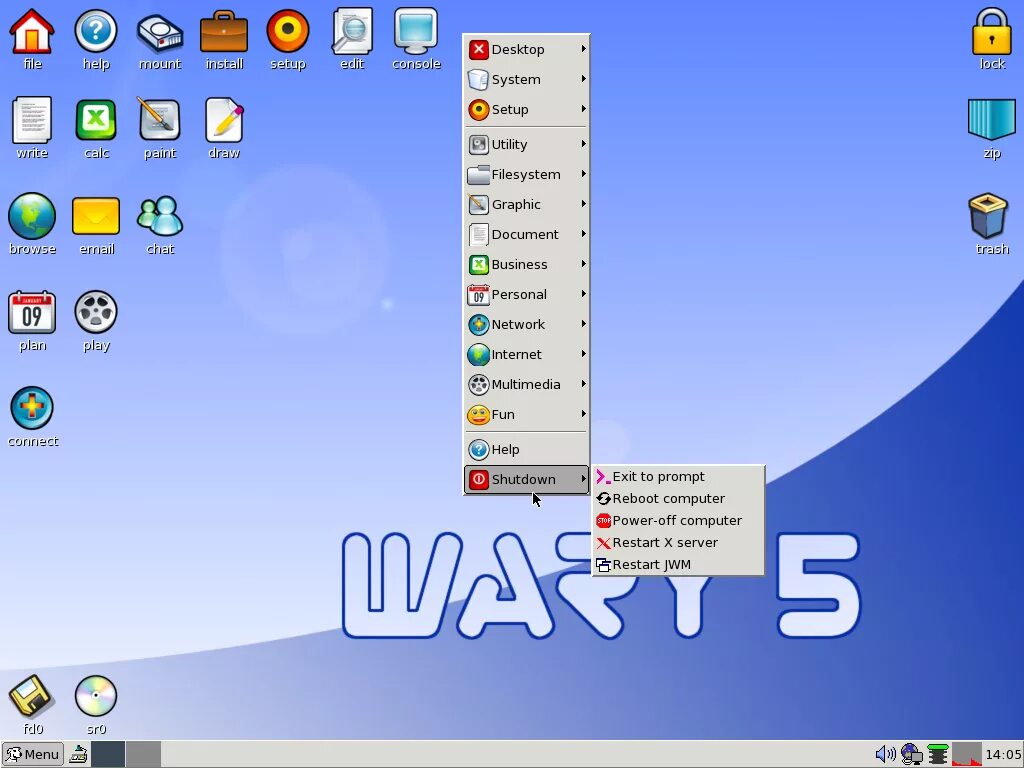
Task: Click the volume speaker tray icon
Action: [x=885, y=754]
